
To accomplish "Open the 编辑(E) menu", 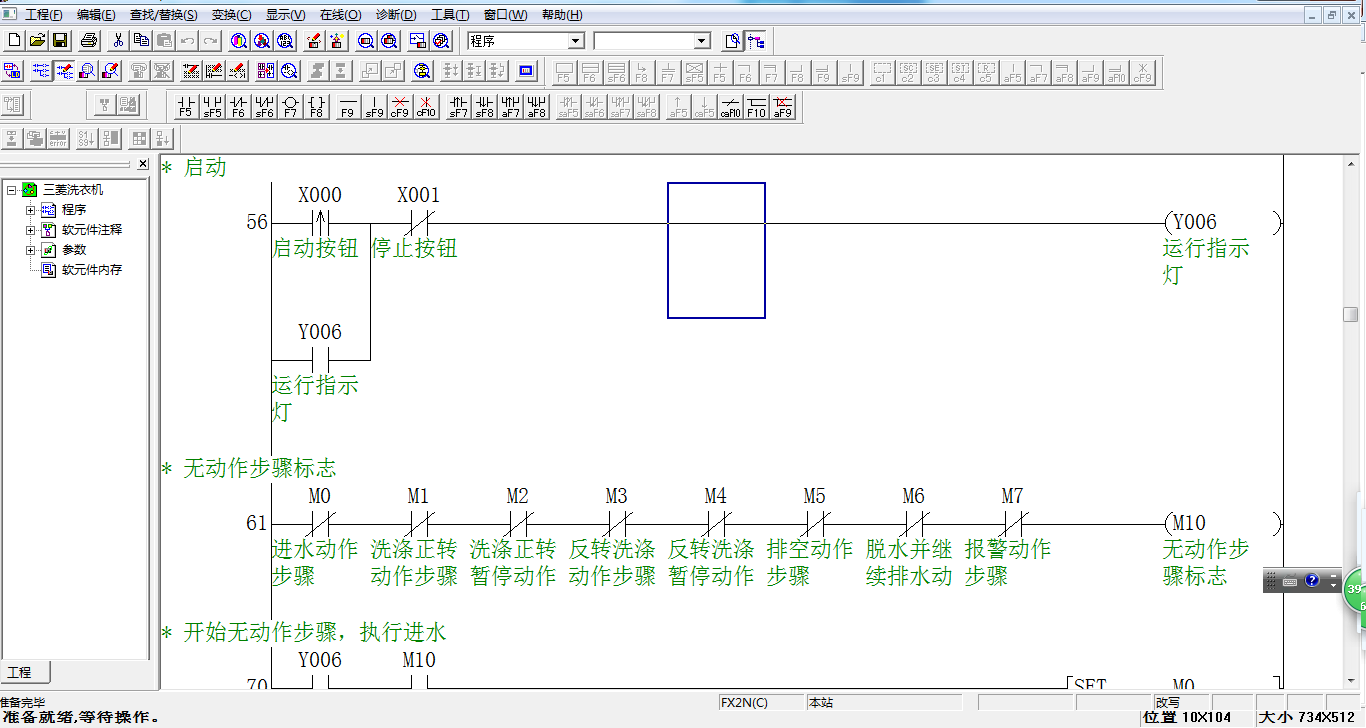I will point(96,15).
